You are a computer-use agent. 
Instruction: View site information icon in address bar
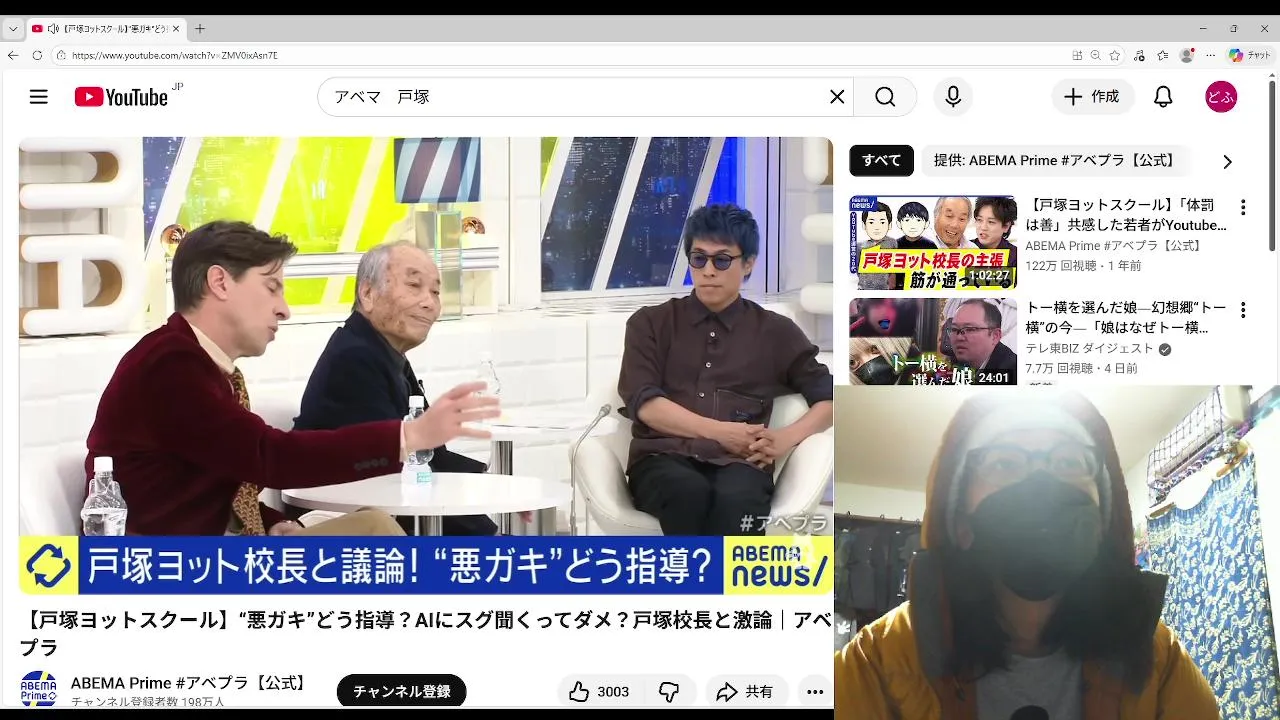[61, 55]
